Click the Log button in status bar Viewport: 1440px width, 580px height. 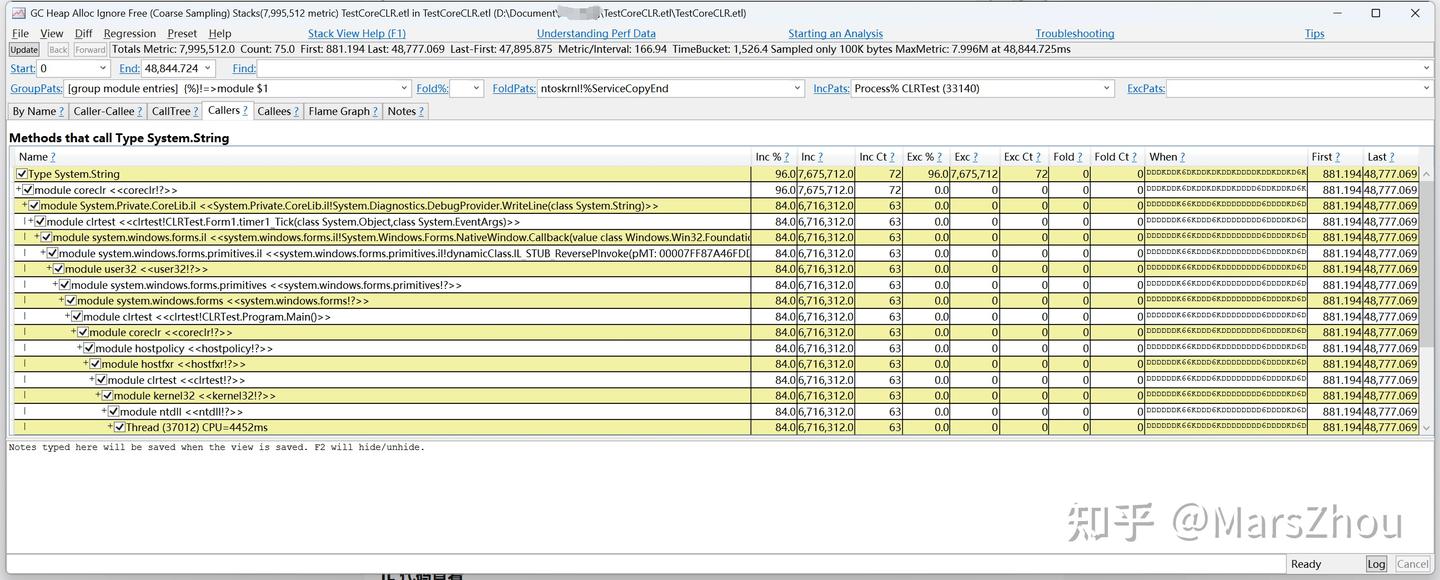click(1377, 563)
